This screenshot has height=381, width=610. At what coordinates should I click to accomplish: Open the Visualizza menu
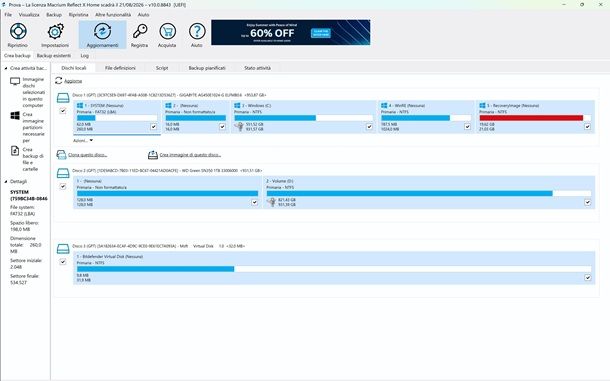[29, 15]
